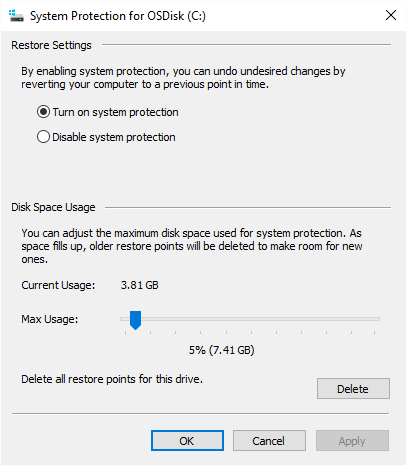407x466 pixels.
Task: Click the greyed-out Apply button
Action: [x=352, y=441]
